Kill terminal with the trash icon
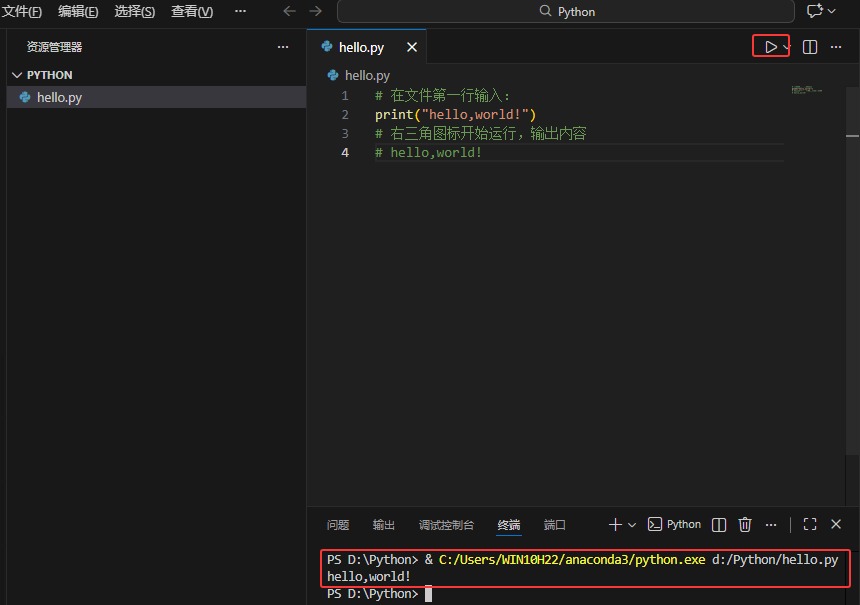 pos(744,524)
